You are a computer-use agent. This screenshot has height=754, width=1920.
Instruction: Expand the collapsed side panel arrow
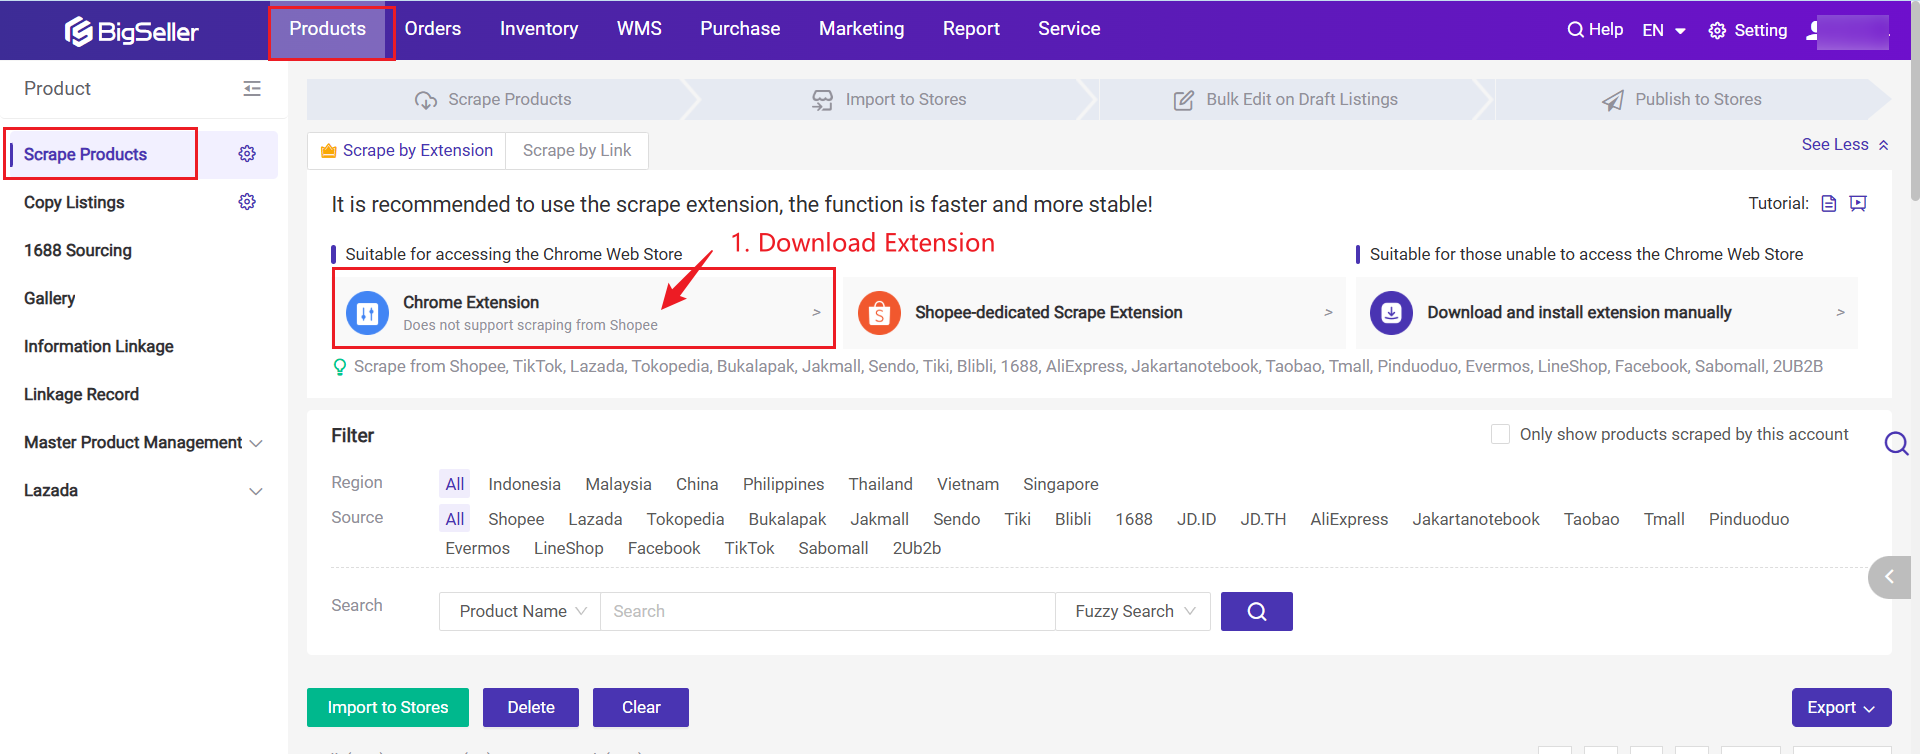coord(1890,577)
